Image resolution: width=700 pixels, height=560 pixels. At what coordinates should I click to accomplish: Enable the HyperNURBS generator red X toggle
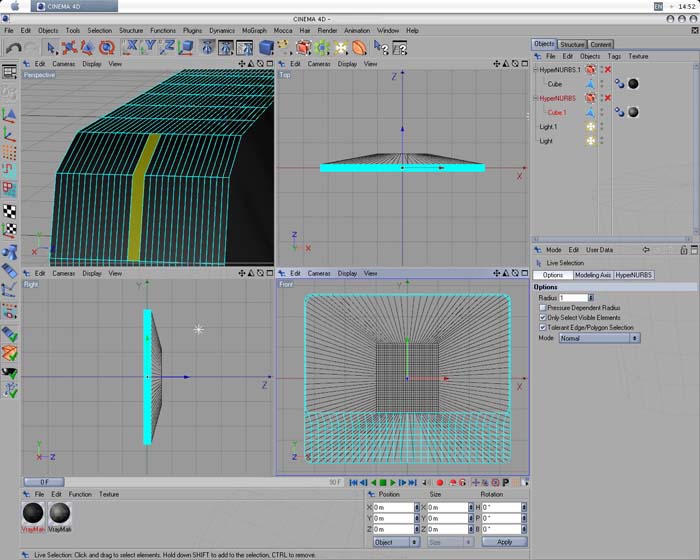[x=608, y=98]
